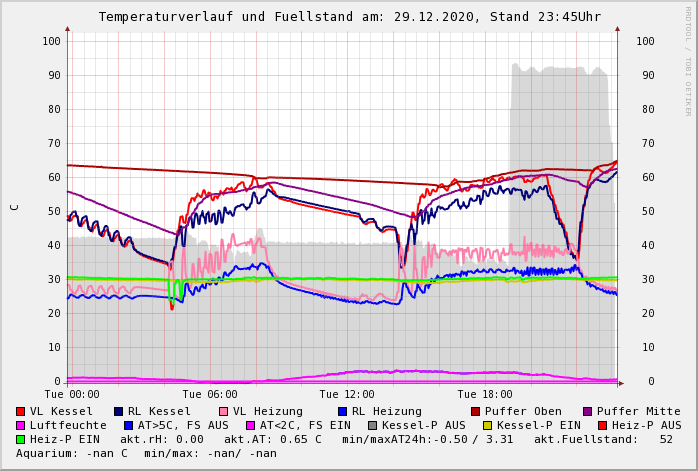Click the Tue 12:00 time axis label
This screenshot has height=471, width=698.
[347, 394]
